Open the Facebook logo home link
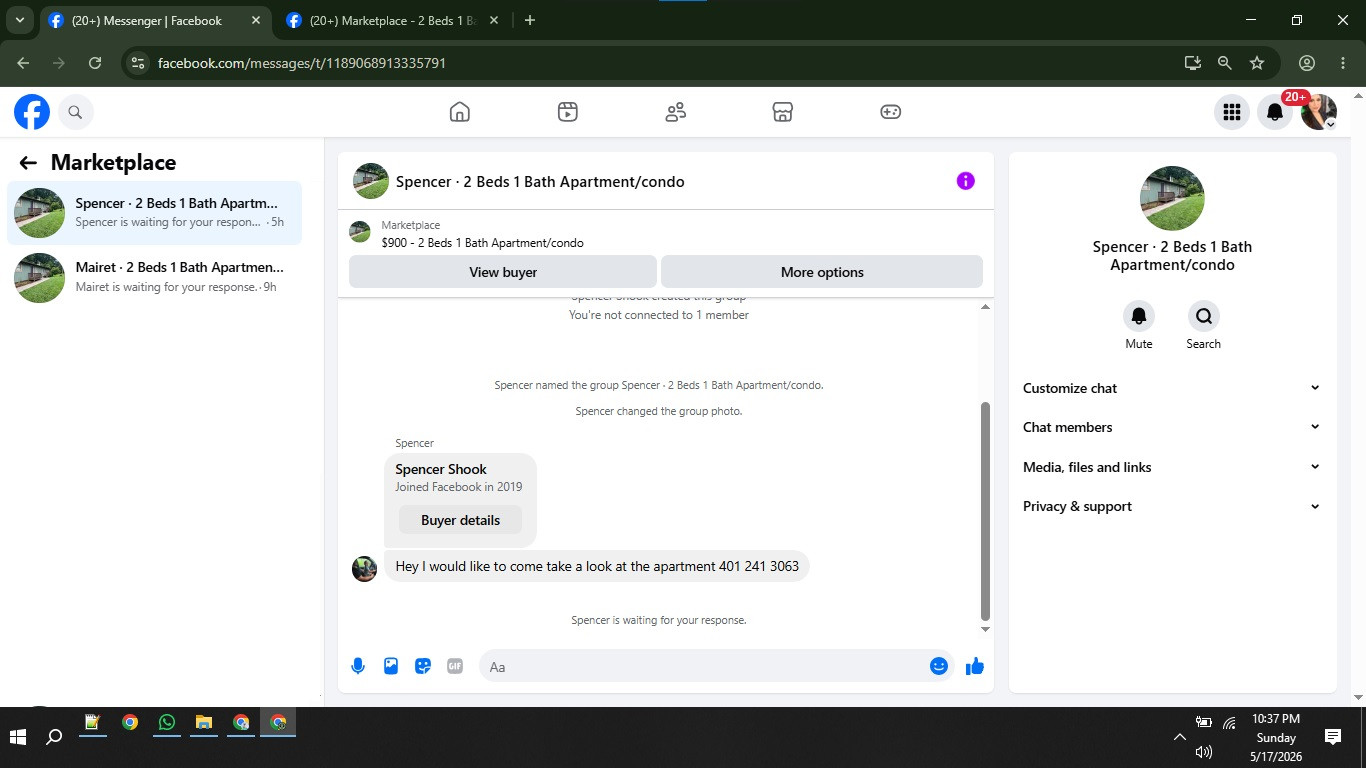Image resolution: width=1366 pixels, height=768 pixels. (32, 112)
